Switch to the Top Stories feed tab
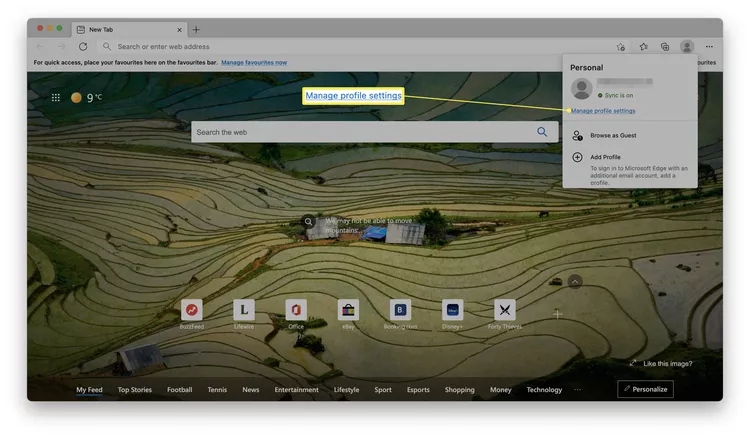This screenshot has height=437, width=750. (x=134, y=390)
